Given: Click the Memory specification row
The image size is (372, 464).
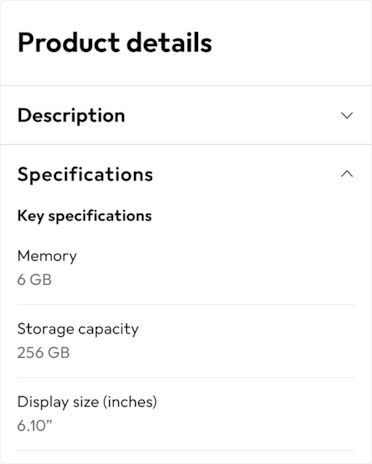Looking at the screenshot, I should pos(186,268).
